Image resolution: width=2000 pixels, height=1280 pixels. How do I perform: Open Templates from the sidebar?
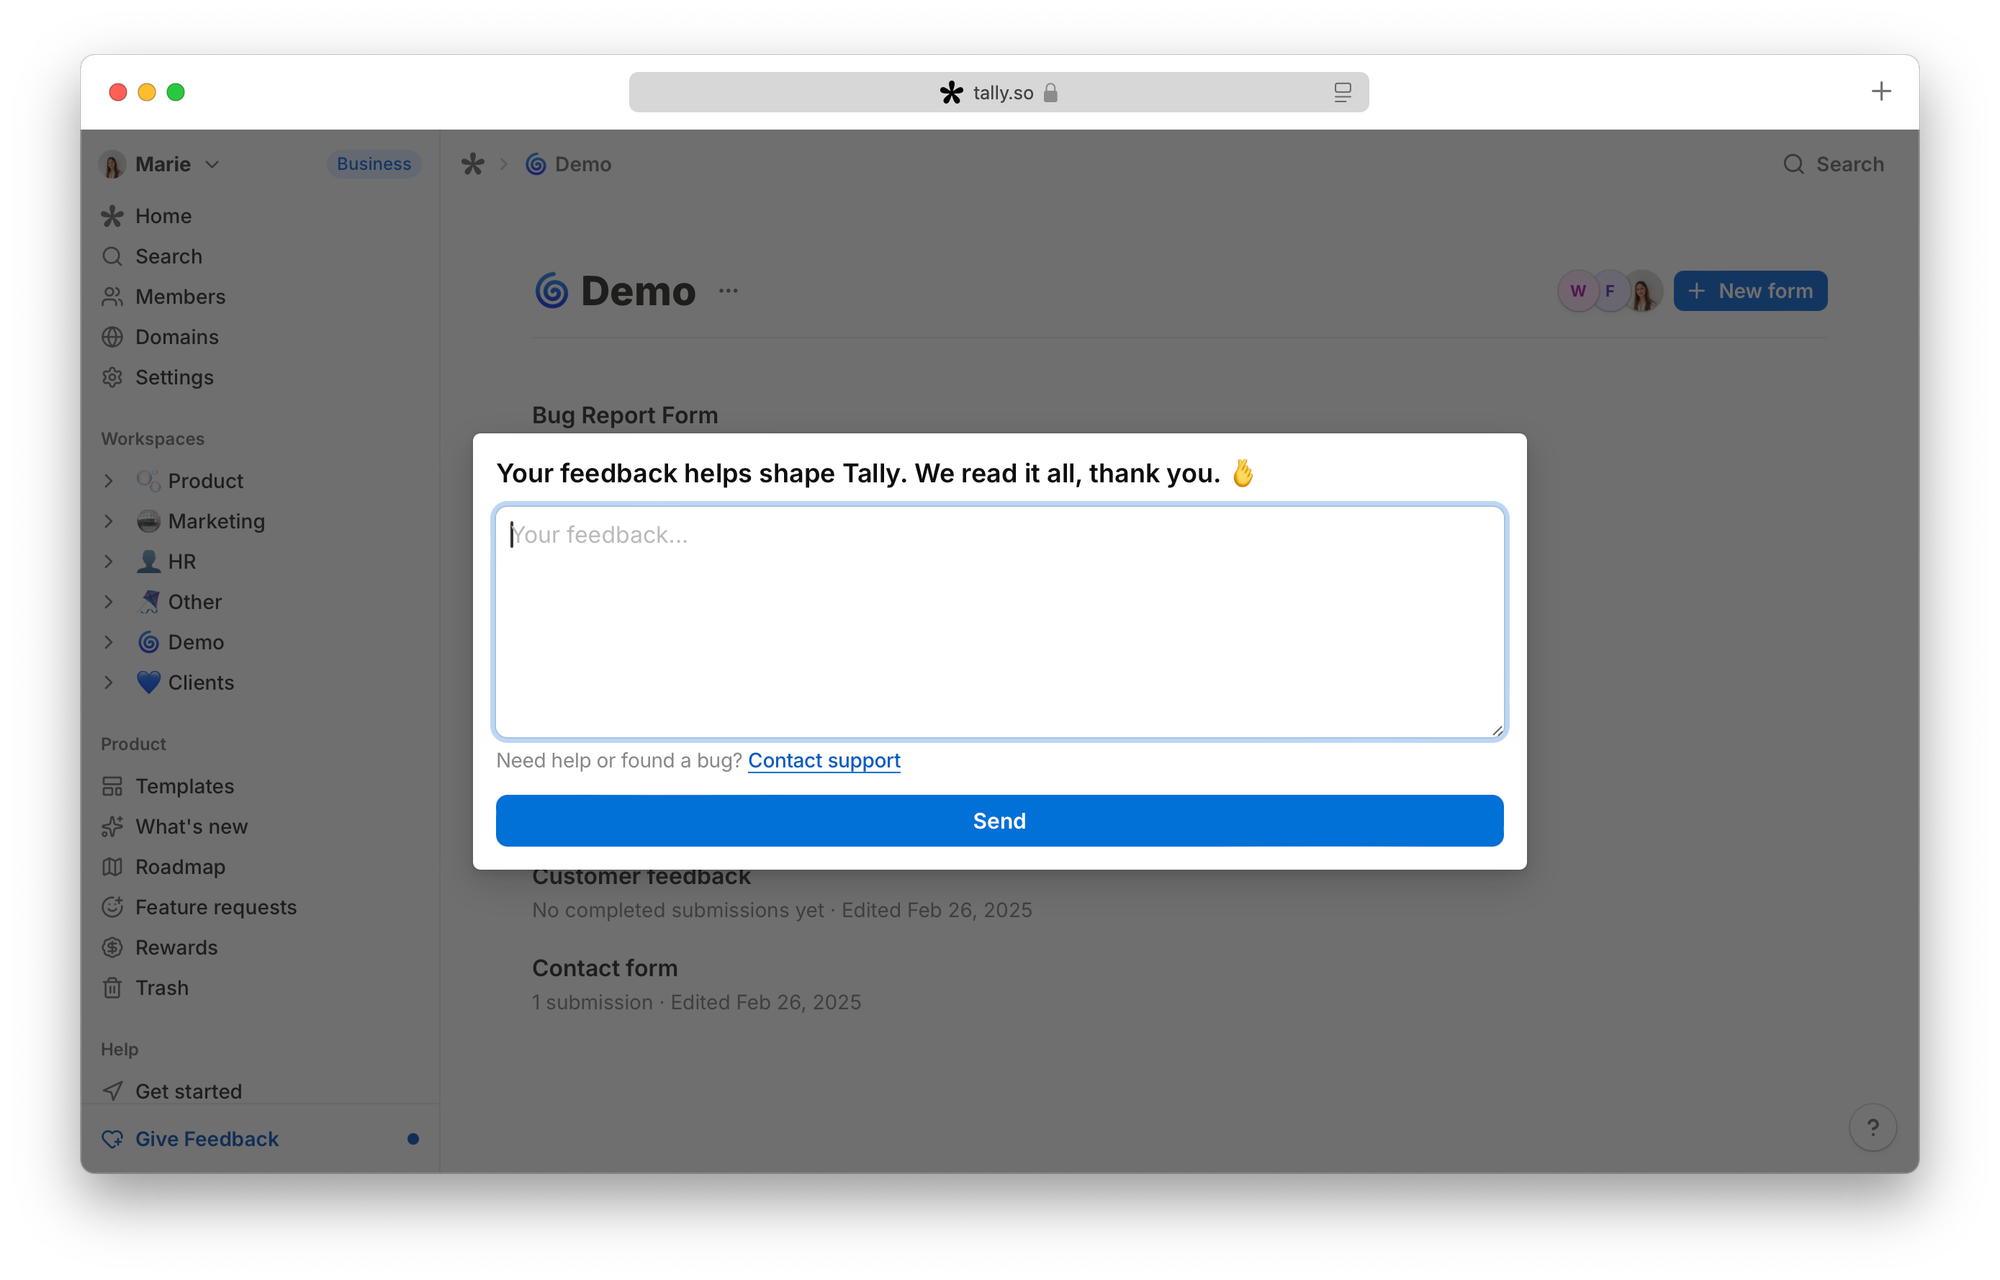(184, 786)
